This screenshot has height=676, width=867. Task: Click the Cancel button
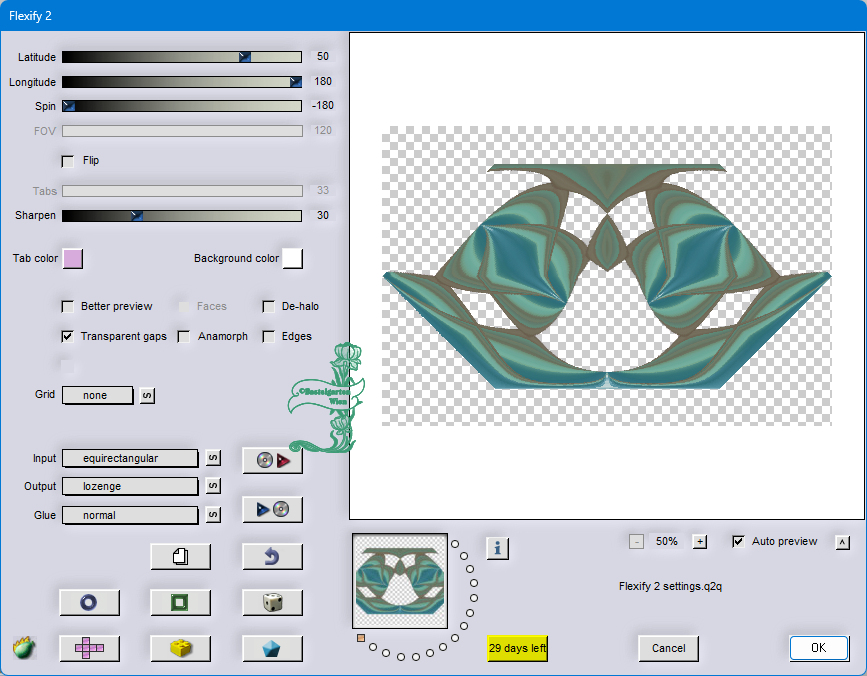coord(668,648)
